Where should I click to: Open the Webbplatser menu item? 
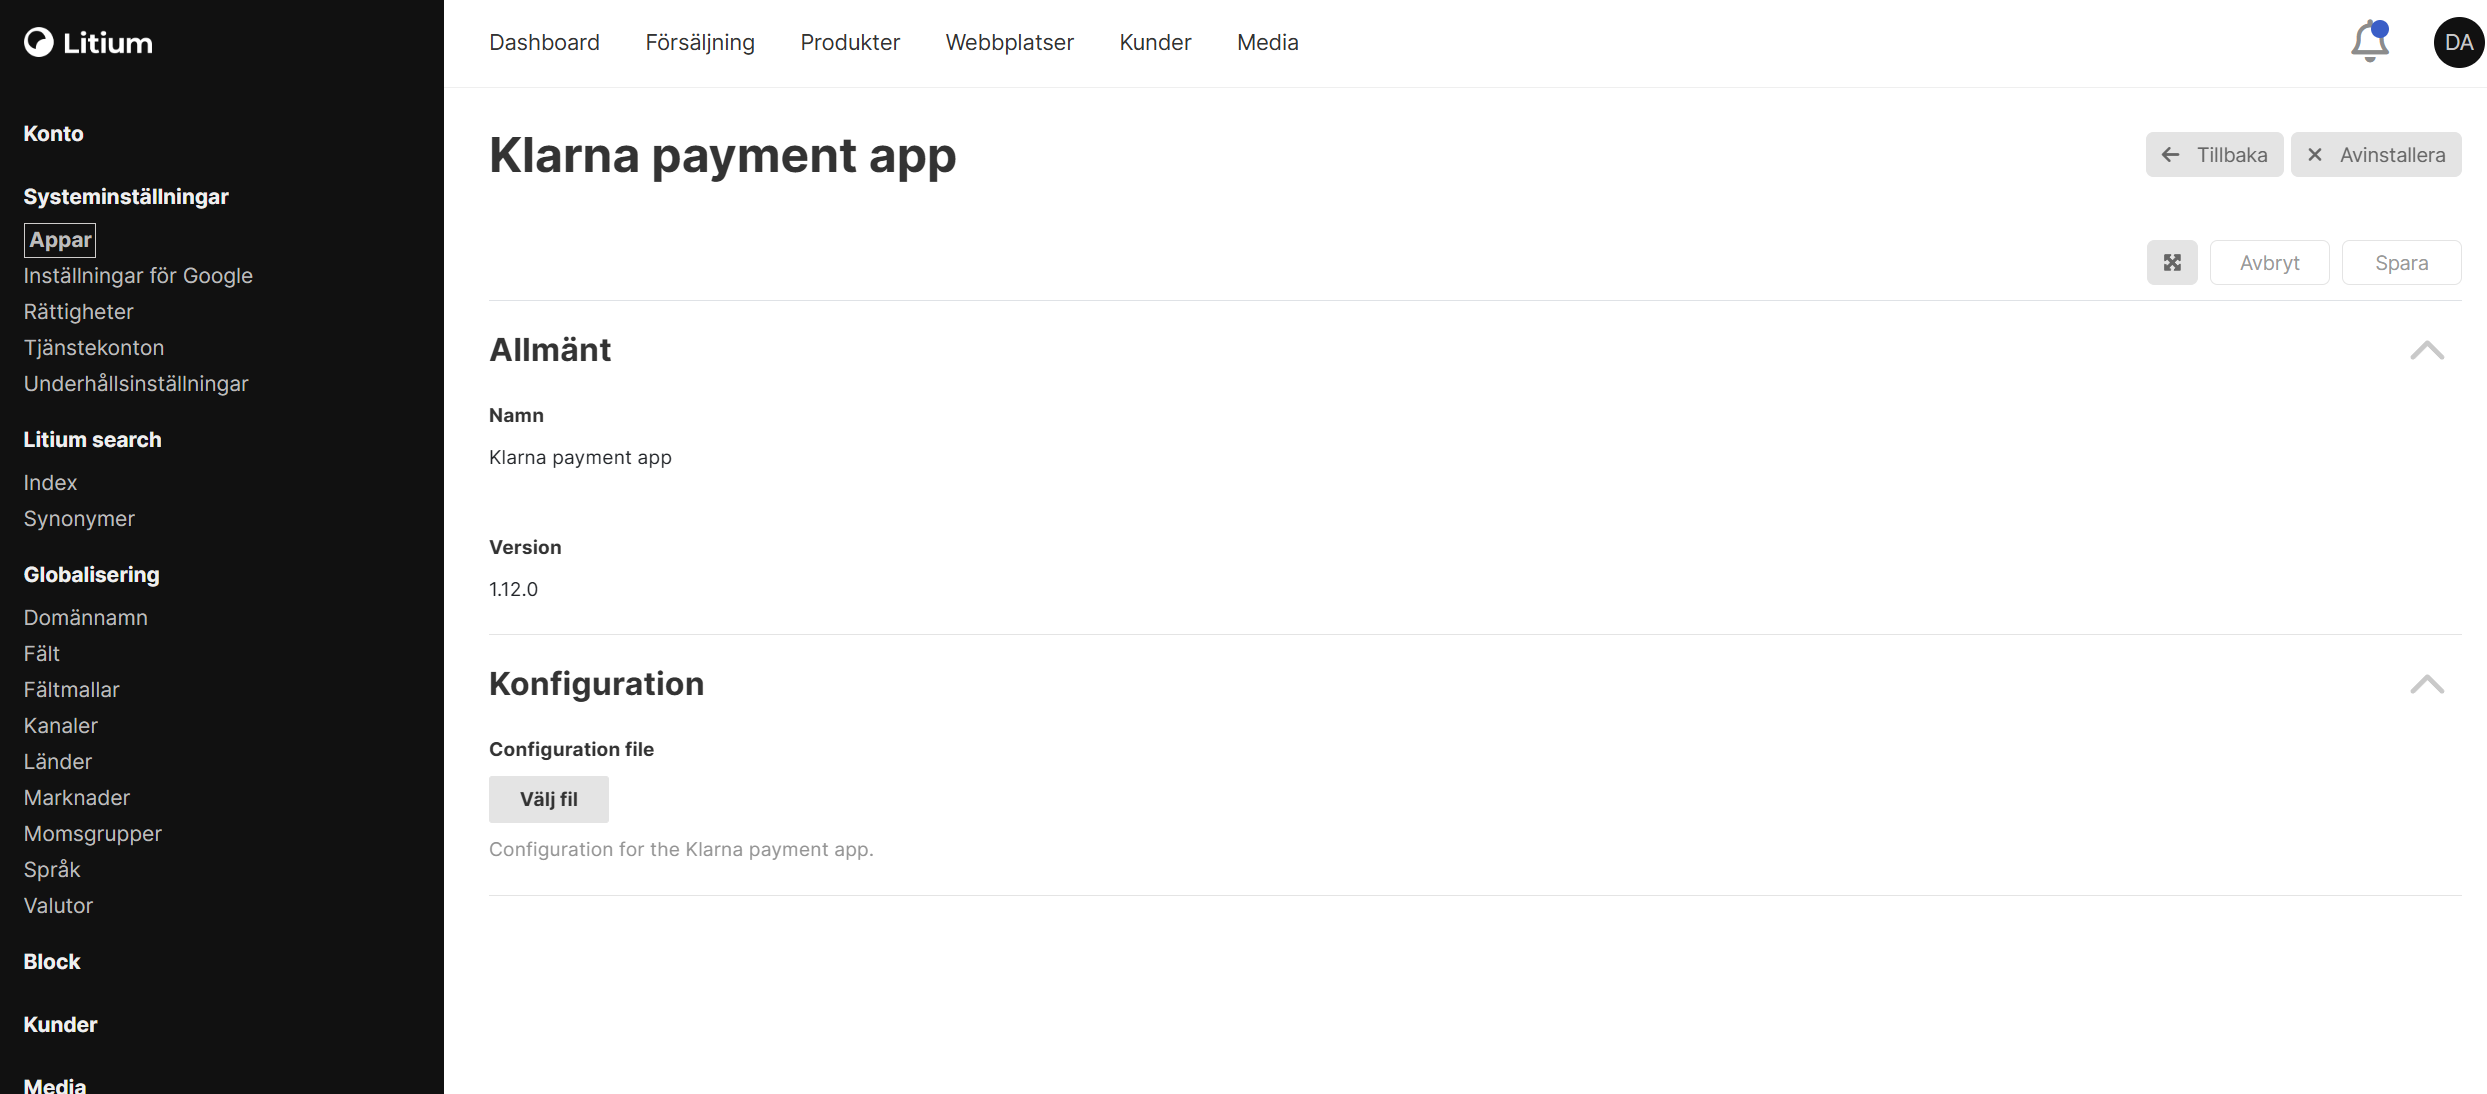pos(1009,42)
